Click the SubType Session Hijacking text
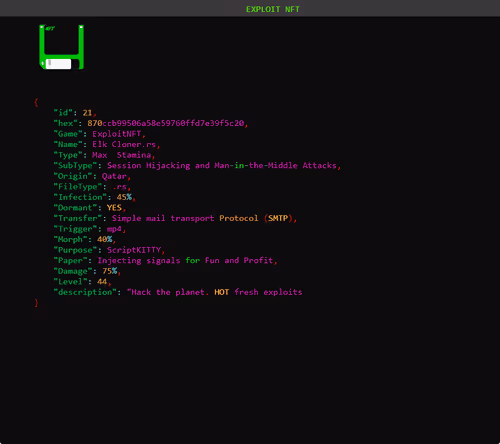Screen dimensions: 500x444 149,166
